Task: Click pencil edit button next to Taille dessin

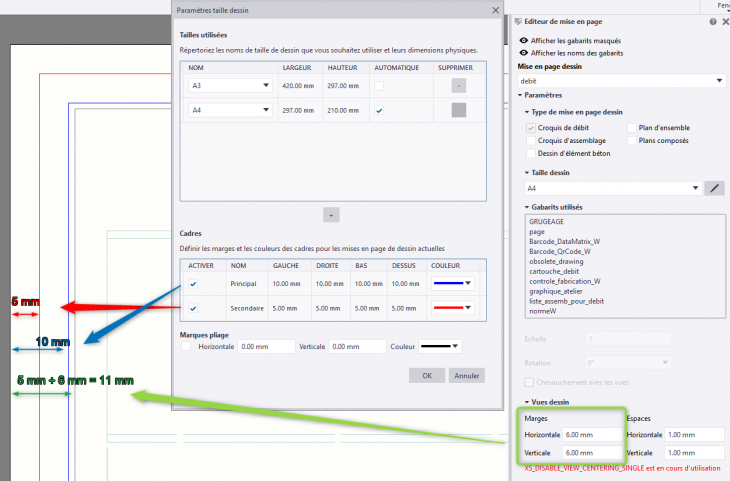Action: tap(714, 188)
